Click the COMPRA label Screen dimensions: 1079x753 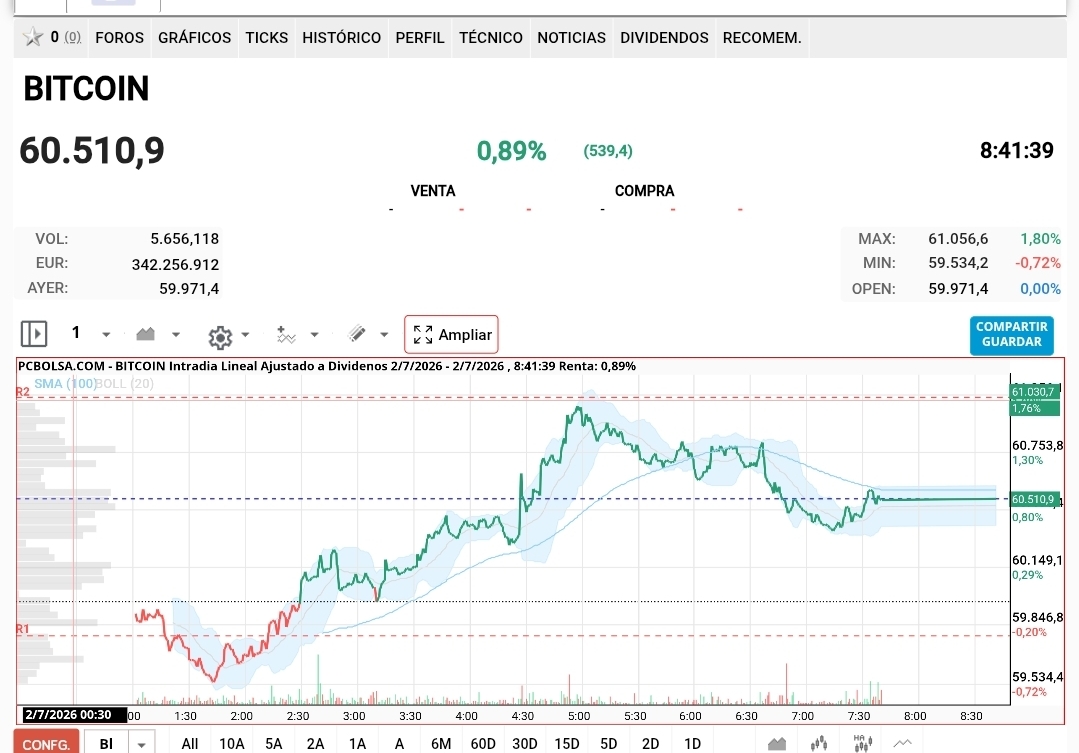point(644,191)
